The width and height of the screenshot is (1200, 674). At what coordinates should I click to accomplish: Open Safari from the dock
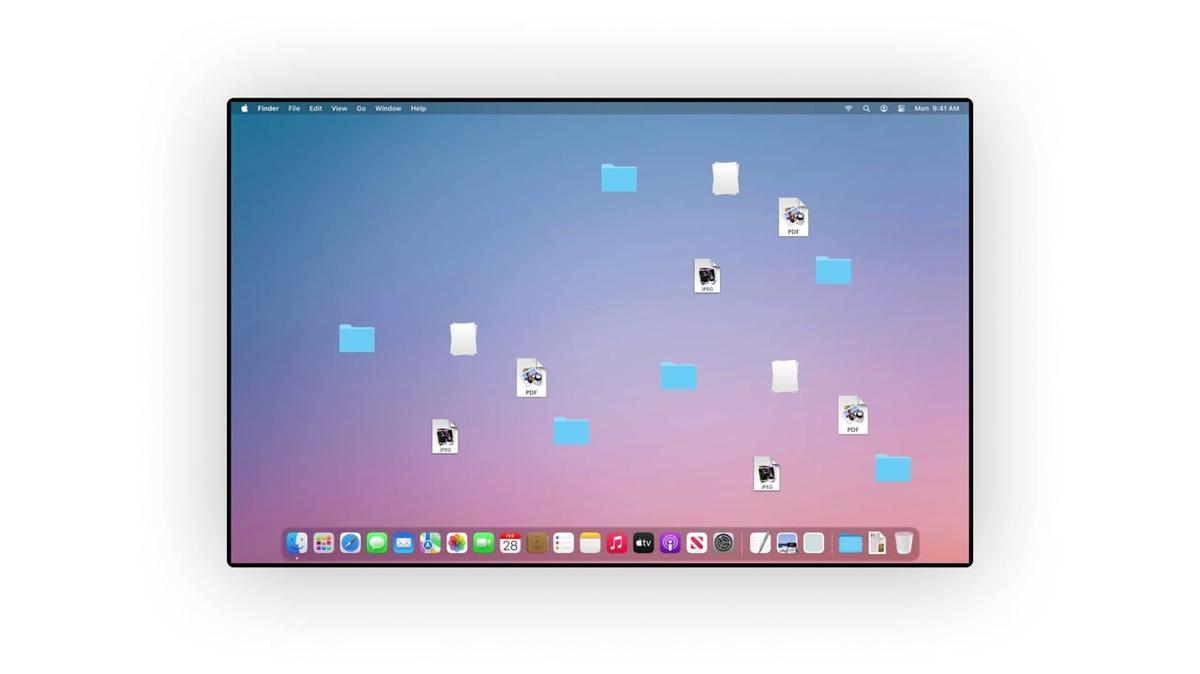click(x=350, y=543)
